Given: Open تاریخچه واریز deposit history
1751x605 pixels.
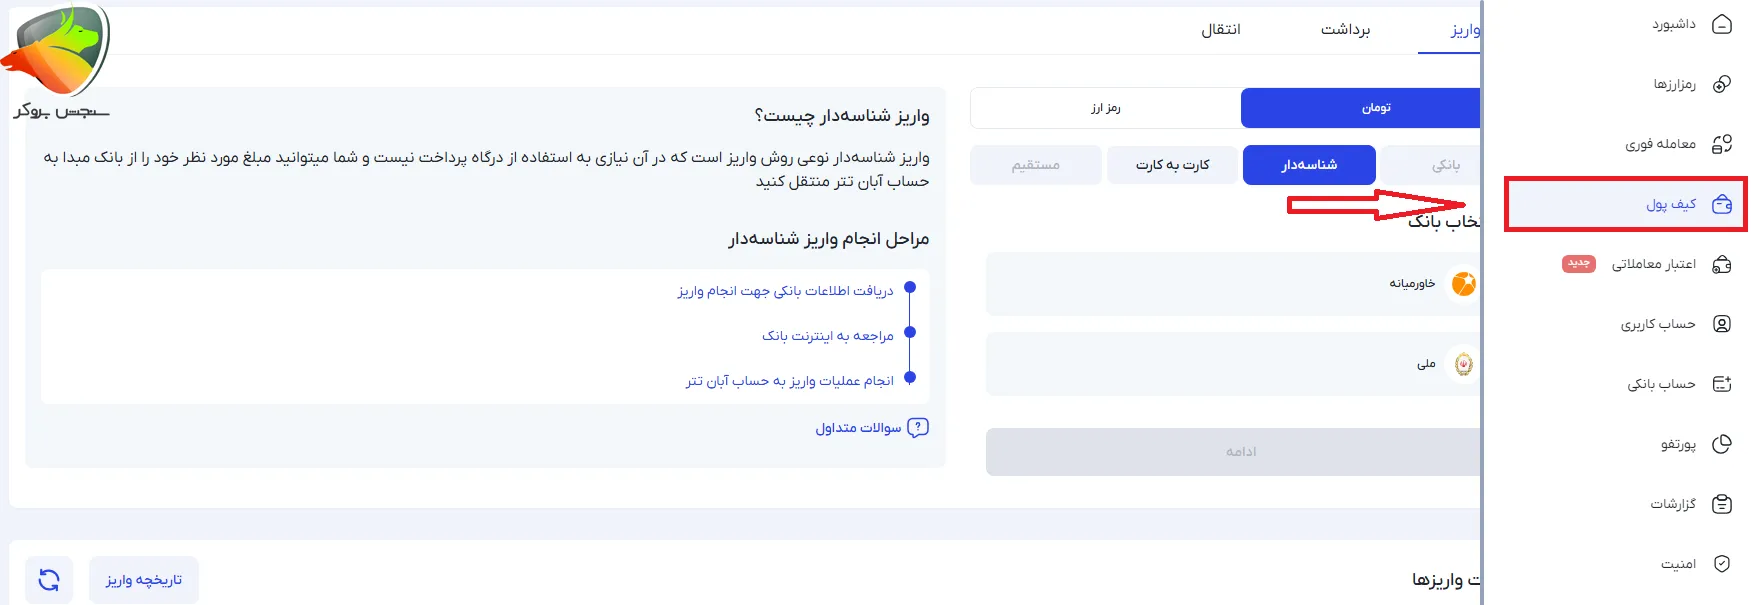Looking at the screenshot, I should [x=144, y=580].
